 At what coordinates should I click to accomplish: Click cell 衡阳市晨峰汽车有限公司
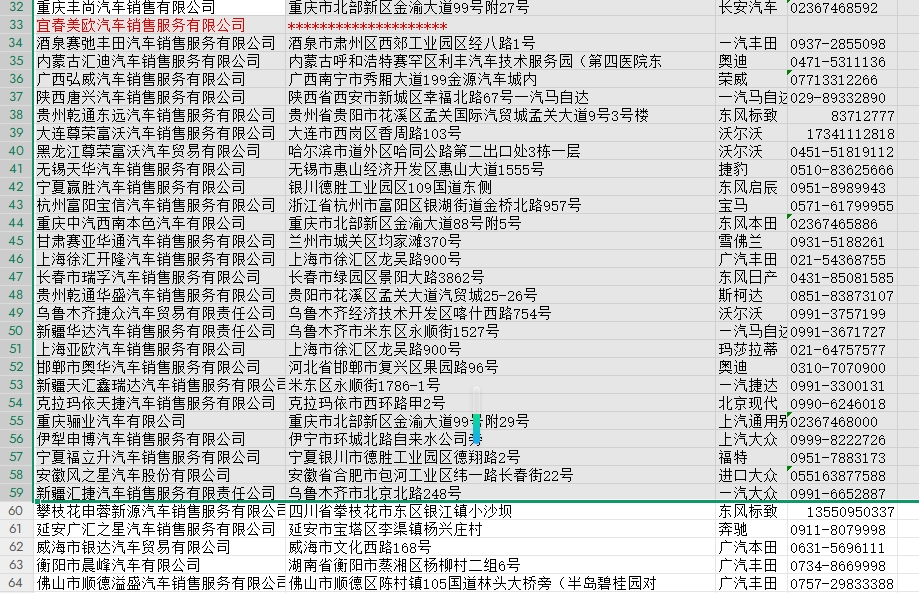click(x=159, y=565)
